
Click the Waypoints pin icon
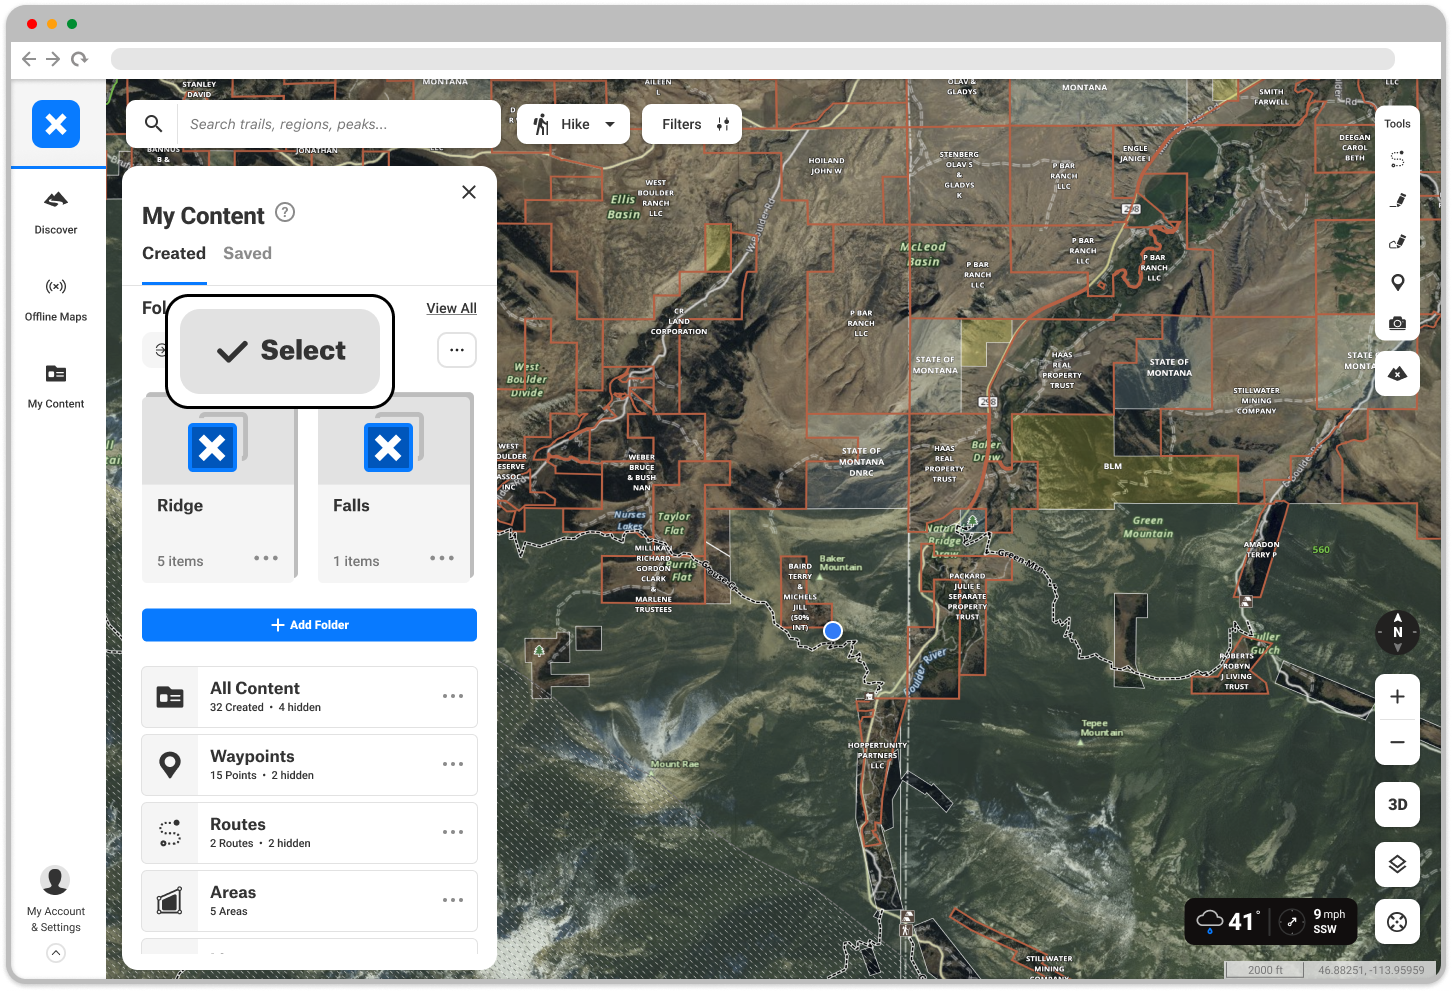[x=170, y=765]
